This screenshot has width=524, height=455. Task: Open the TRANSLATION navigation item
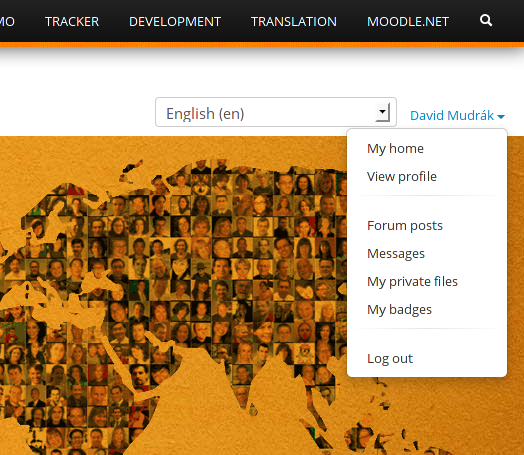pos(294,22)
